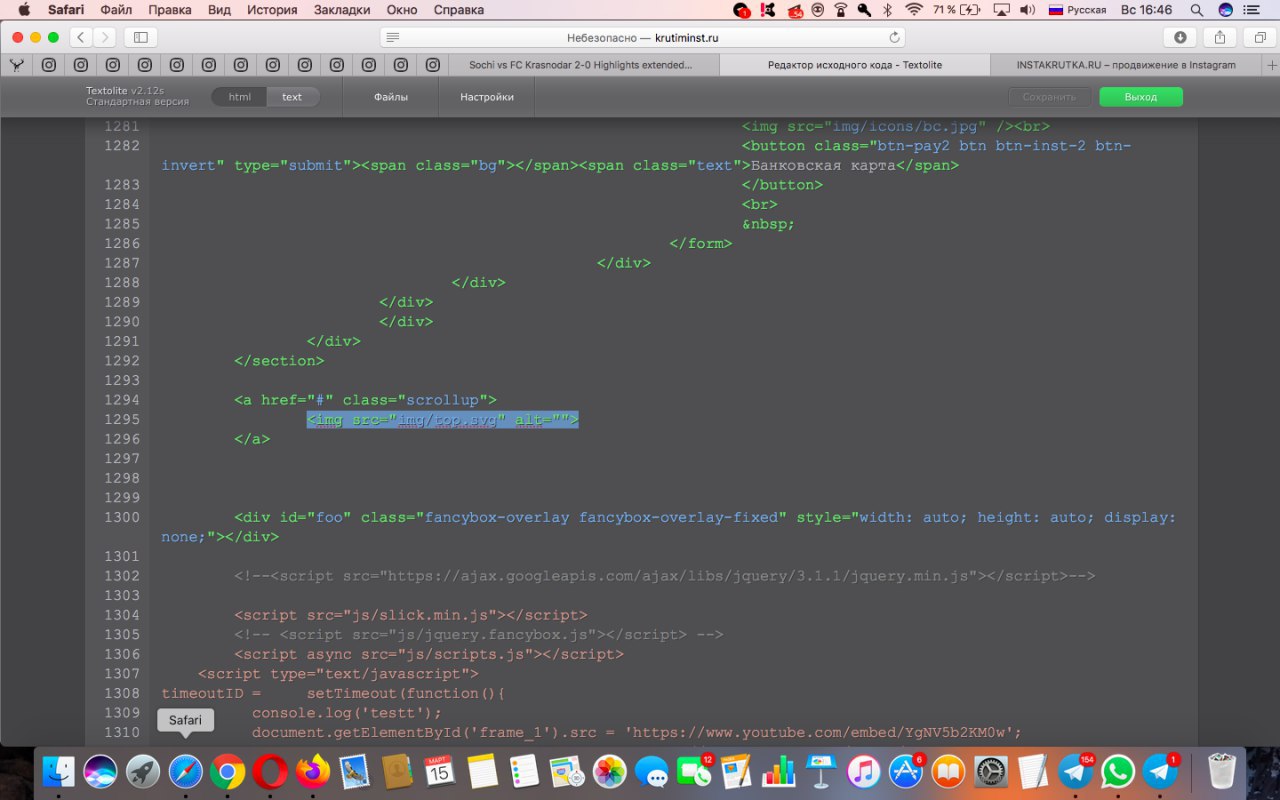Open Photos app in the Dock
Screen dimensions: 1280x800
click(609, 771)
